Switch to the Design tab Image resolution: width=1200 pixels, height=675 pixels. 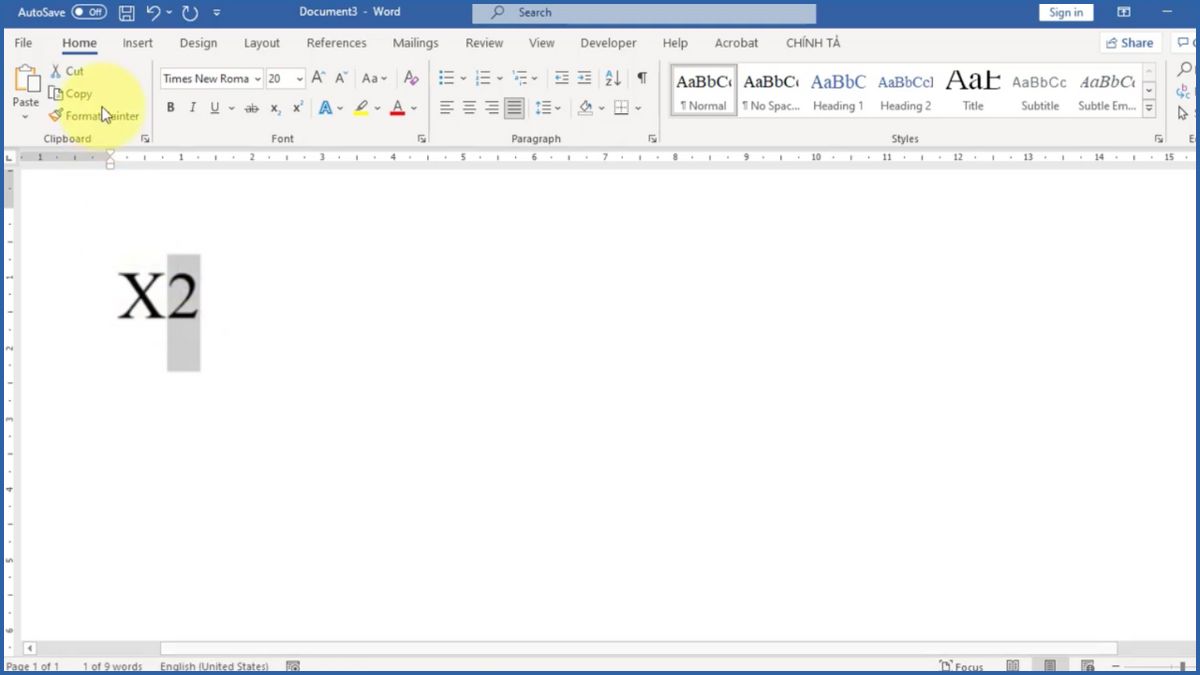(198, 43)
